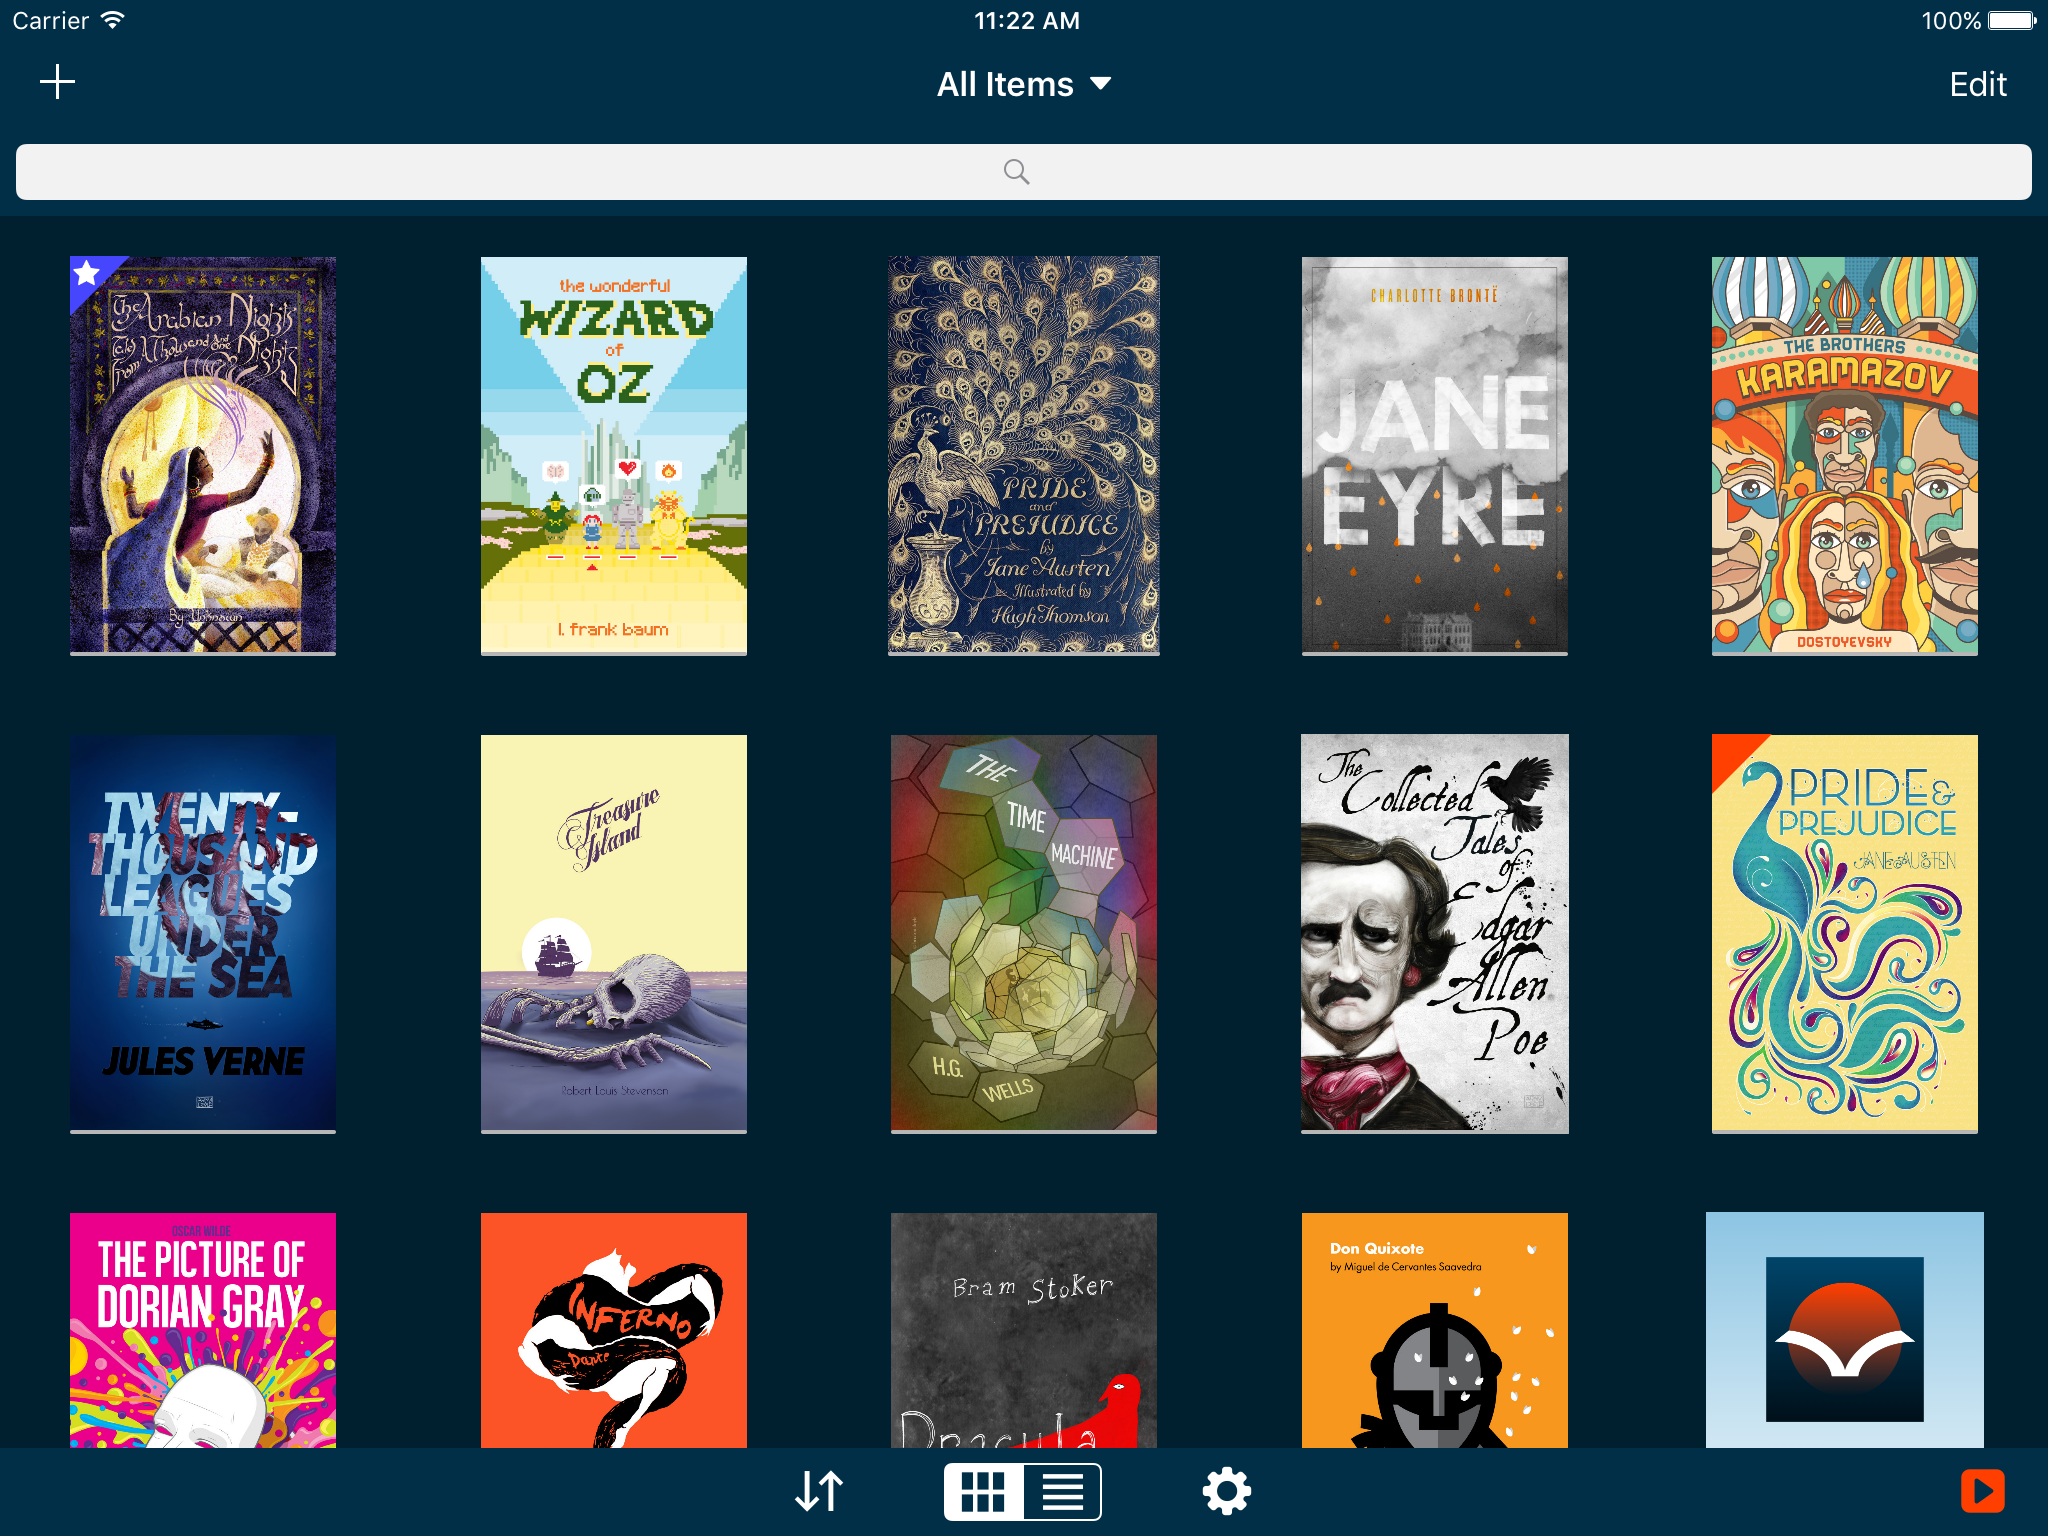Focus the library search field
The image size is (2048, 1536).
tap(1024, 172)
